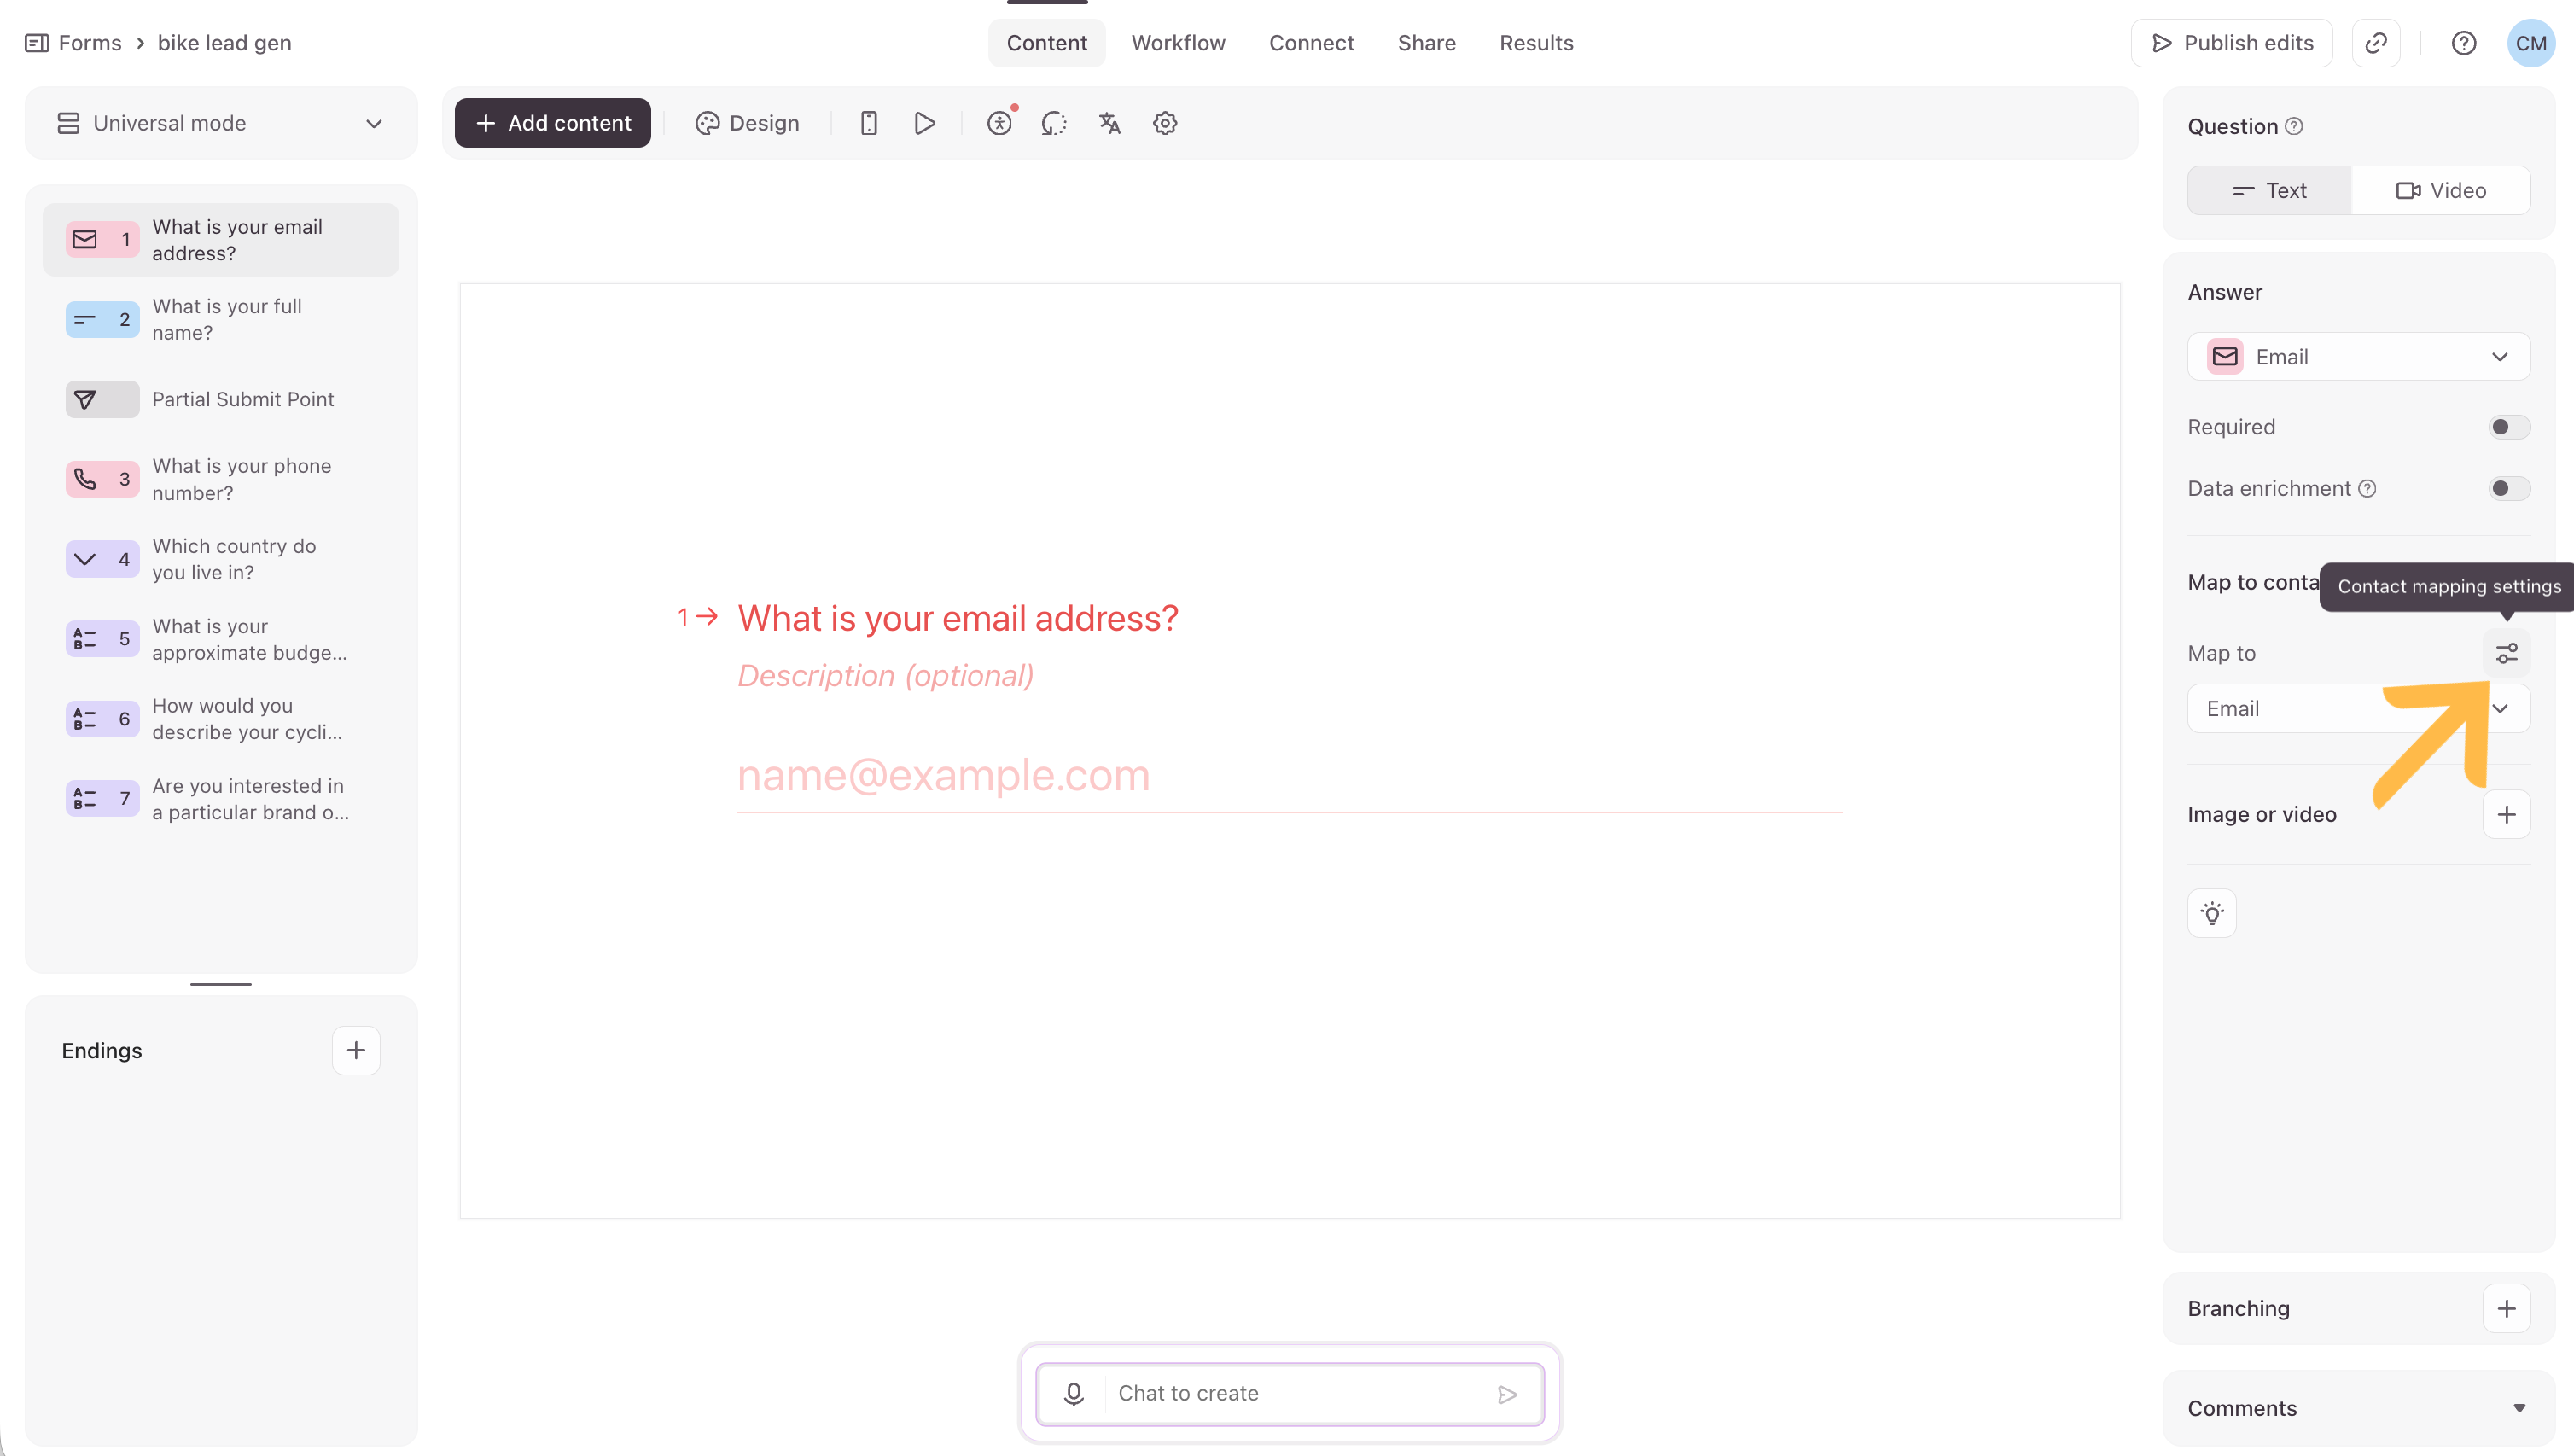Open Email answer type dropdown

point(2357,357)
